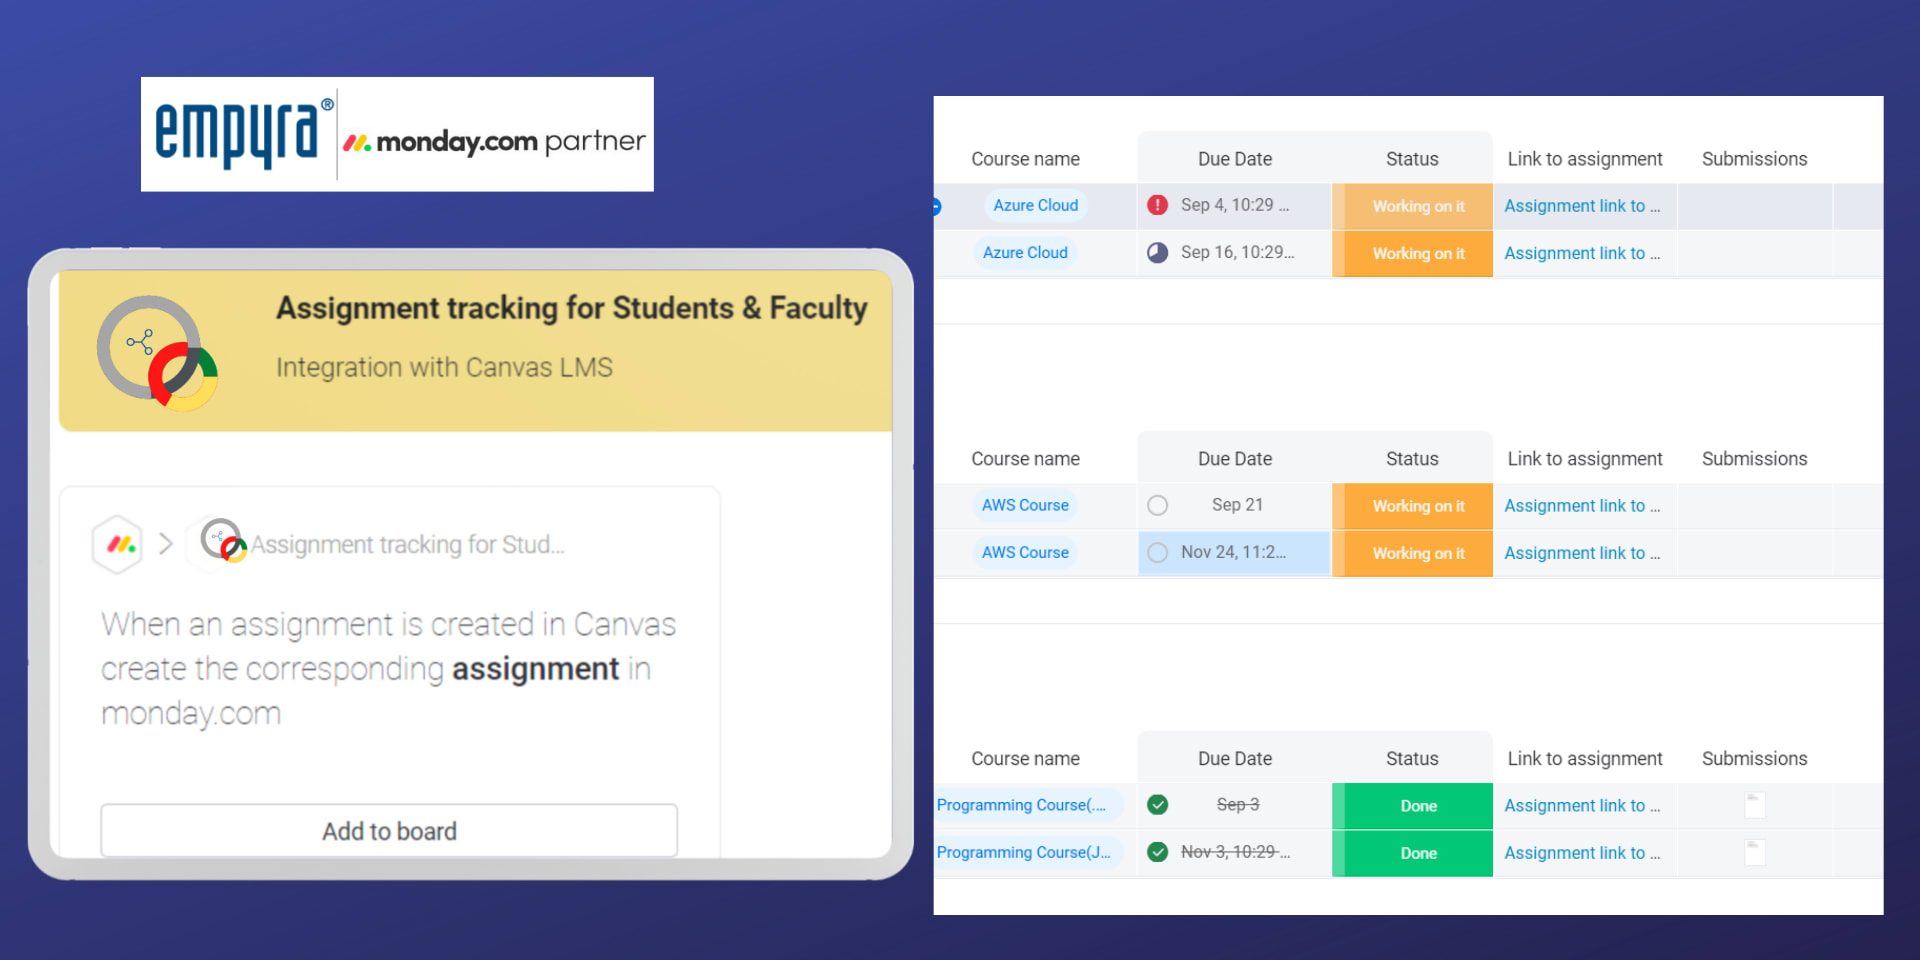This screenshot has width=1920, height=960.
Task: Click Programming Course tag in Sep 3 row
Action: click(x=1027, y=805)
